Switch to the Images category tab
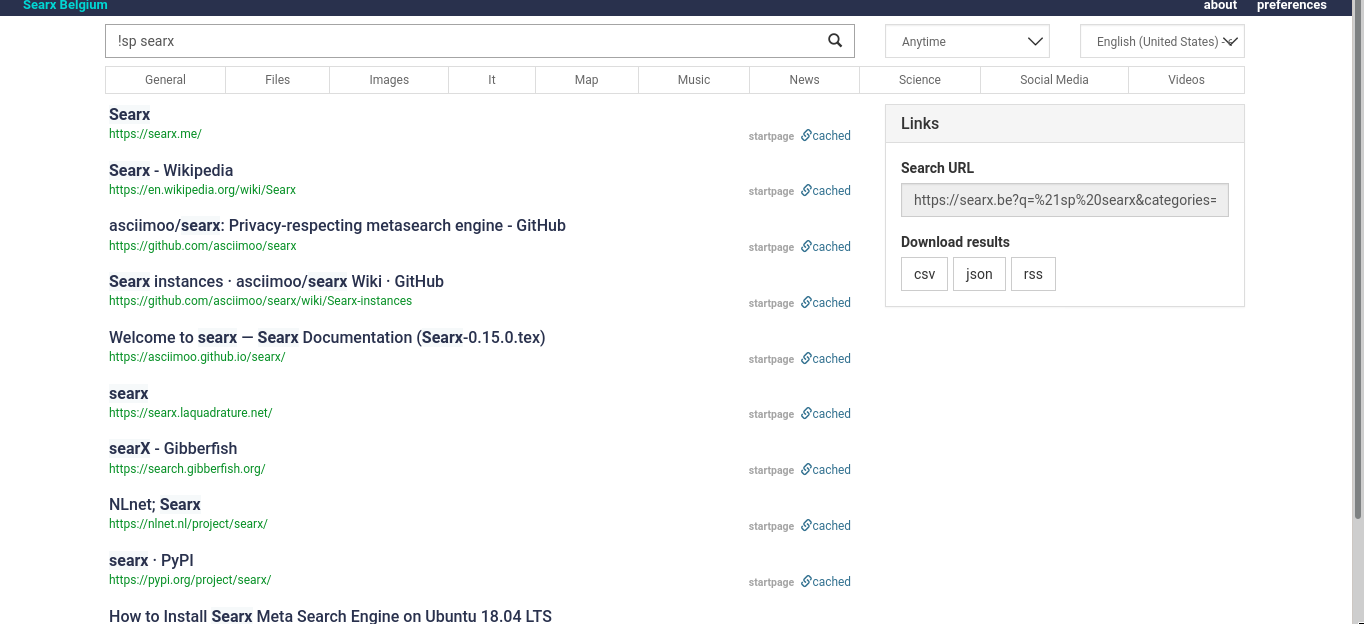Screen dimensions: 1364x624 (388, 79)
